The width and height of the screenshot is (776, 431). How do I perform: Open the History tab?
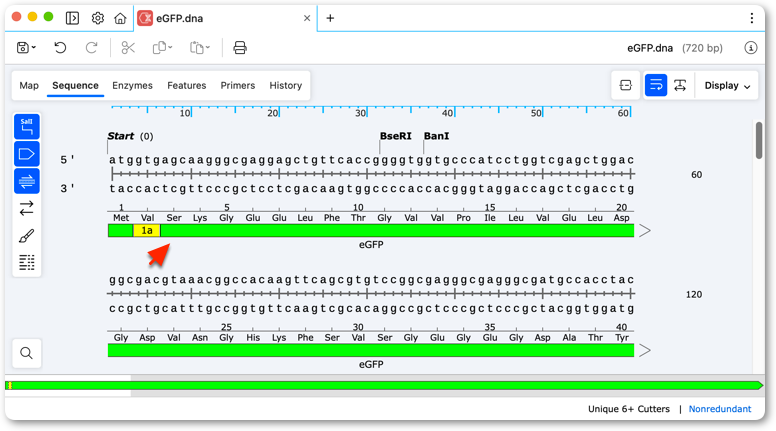click(286, 86)
